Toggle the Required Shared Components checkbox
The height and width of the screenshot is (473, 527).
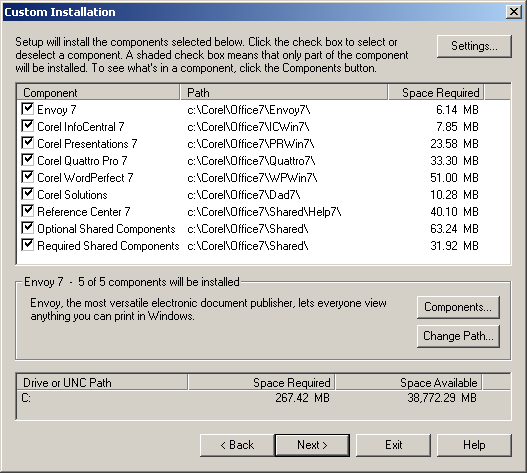click(x=27, y=245)
